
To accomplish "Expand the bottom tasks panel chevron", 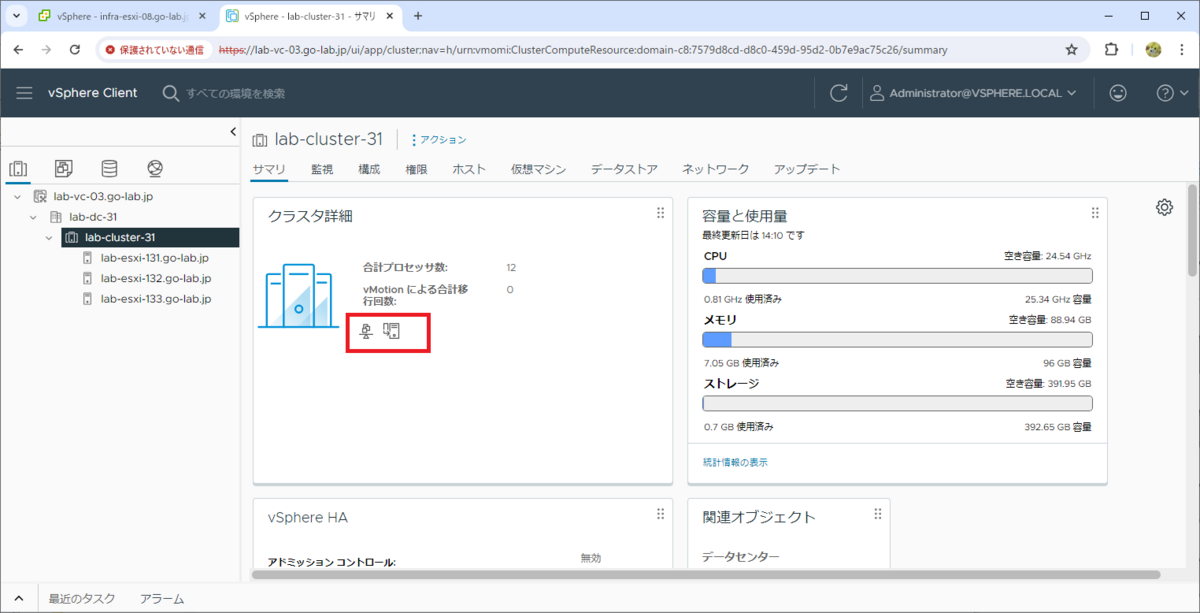I will coord(18,599).
